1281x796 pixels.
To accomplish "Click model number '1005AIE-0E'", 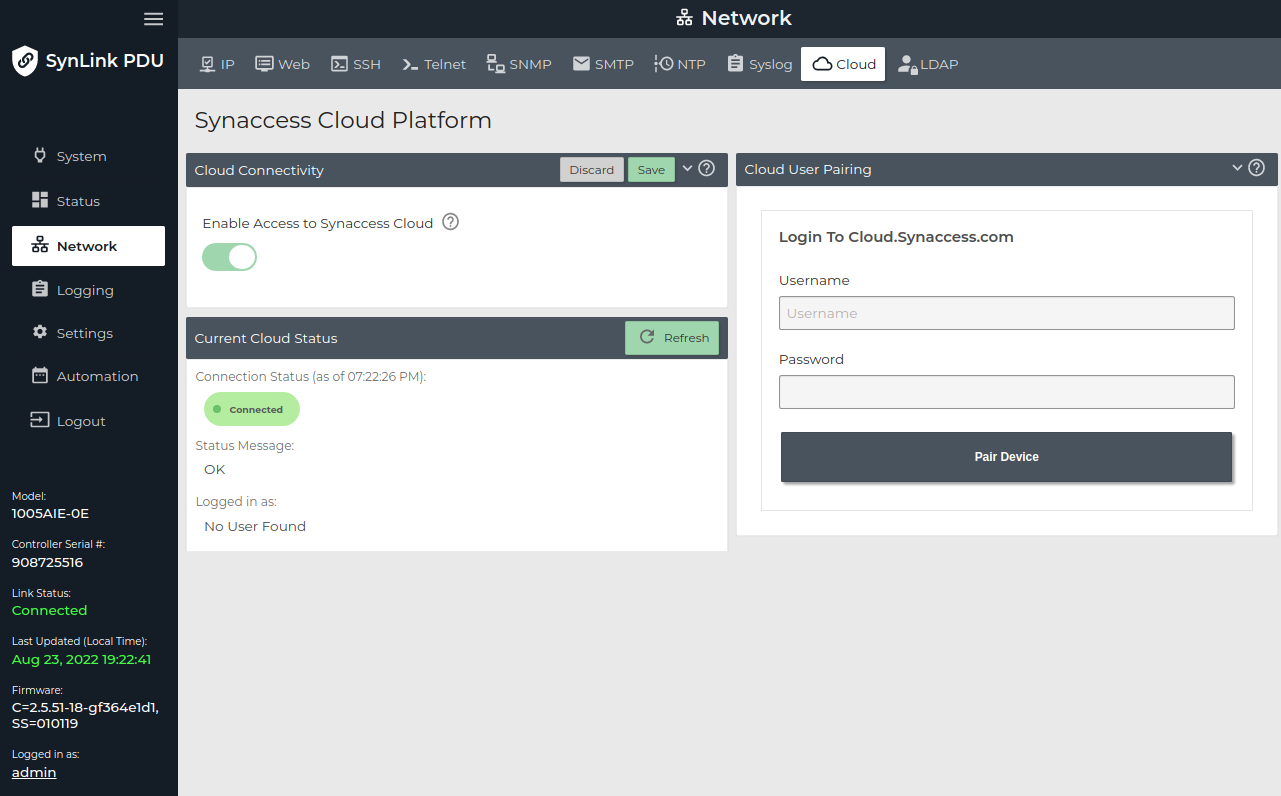I will click(x=50, y=513).
